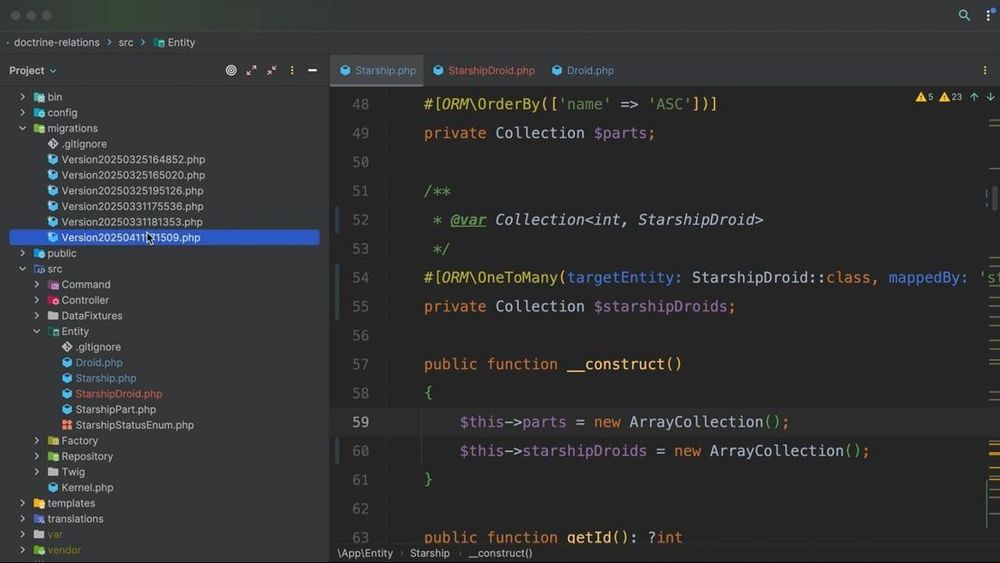Click the @var tag on line 52
1000x563 pixels.
467,220
